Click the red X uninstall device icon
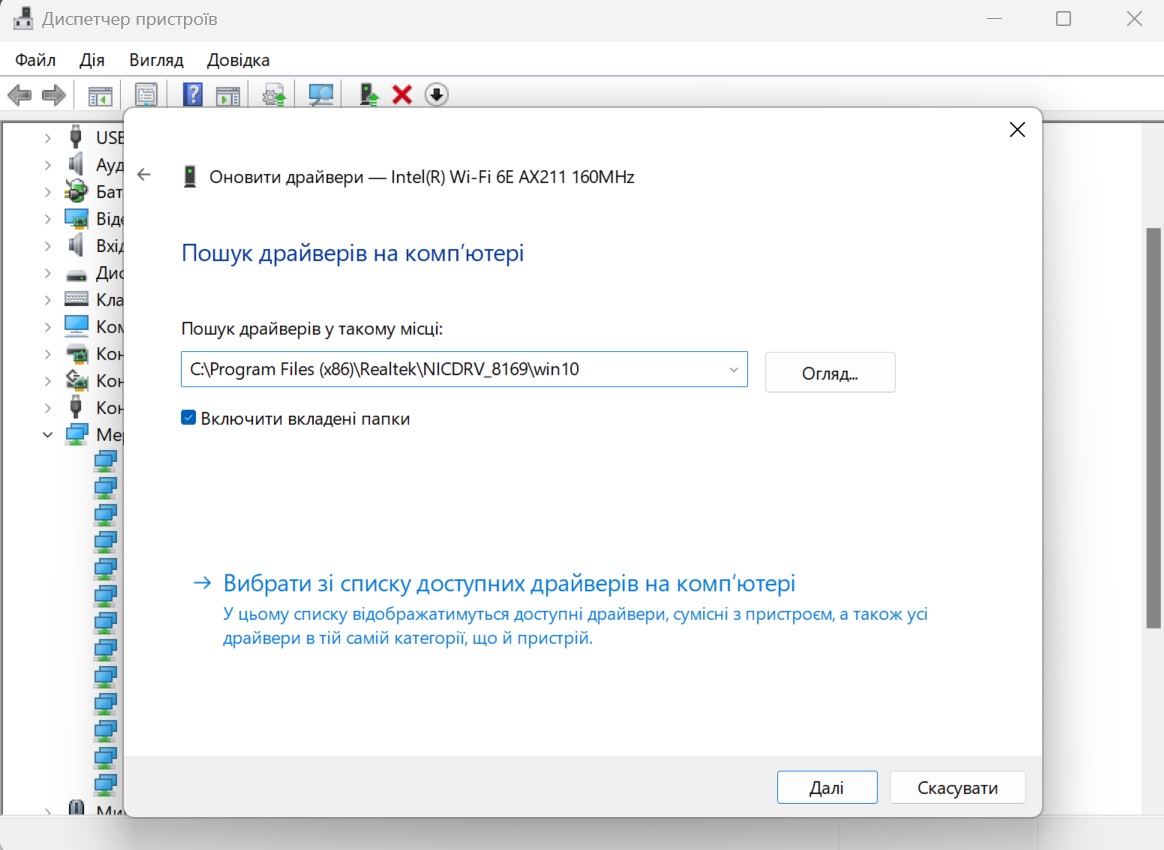Screen dimensions: 1164x850 click(x=402, y=95)
